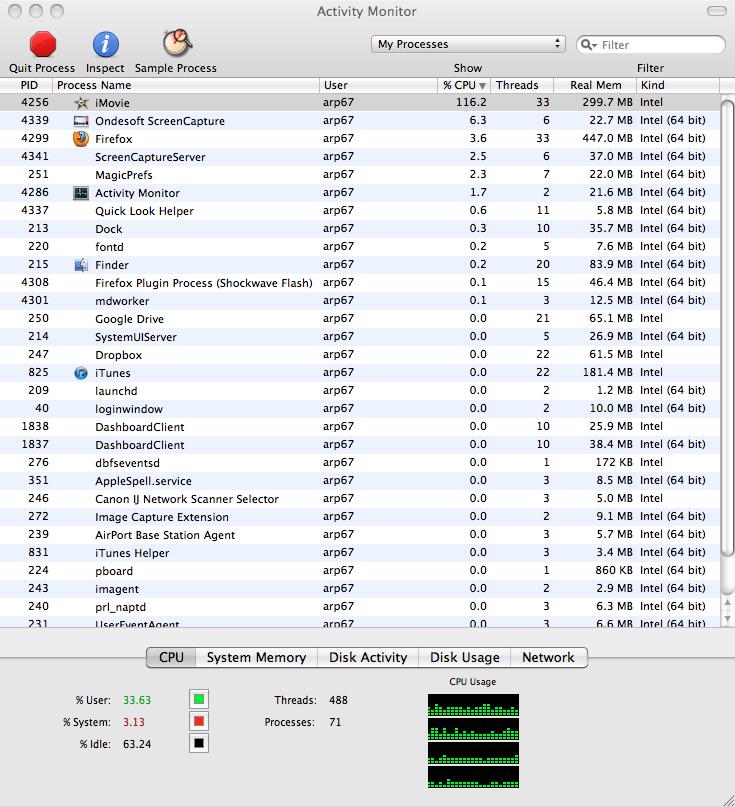This screenshot has width=735, height=807.
Task: Select the AppleSpell.service process row
Action: coord(360,481)
